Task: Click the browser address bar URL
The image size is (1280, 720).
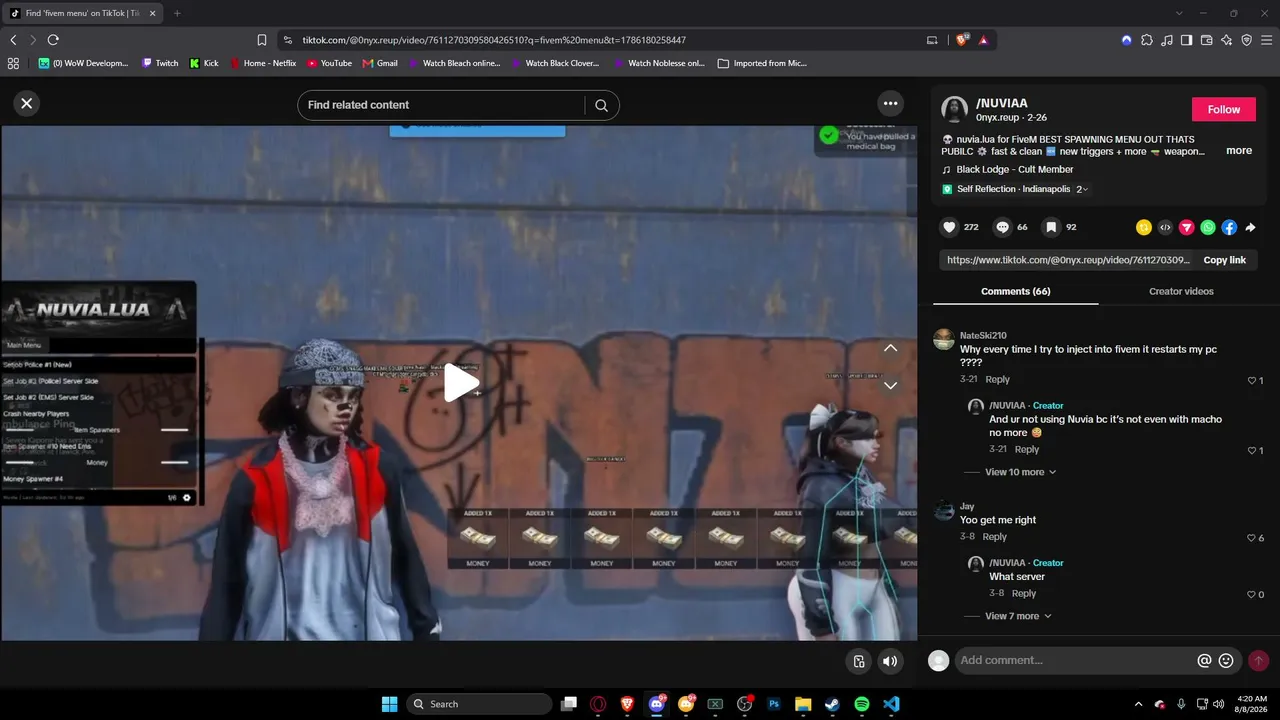Action: 494,40
